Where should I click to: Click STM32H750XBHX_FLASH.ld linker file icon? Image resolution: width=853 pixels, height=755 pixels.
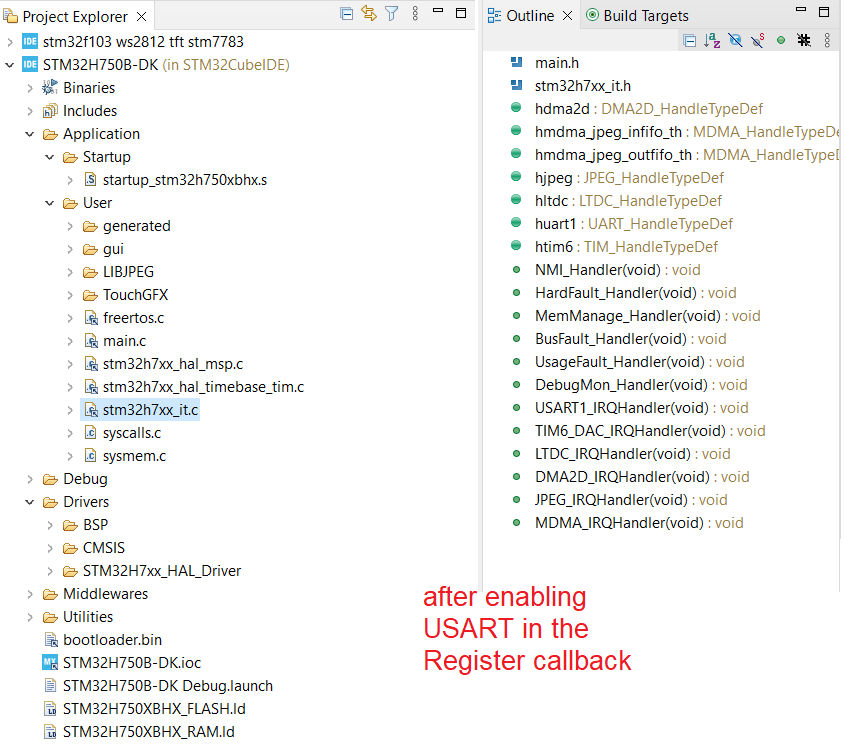50,709
